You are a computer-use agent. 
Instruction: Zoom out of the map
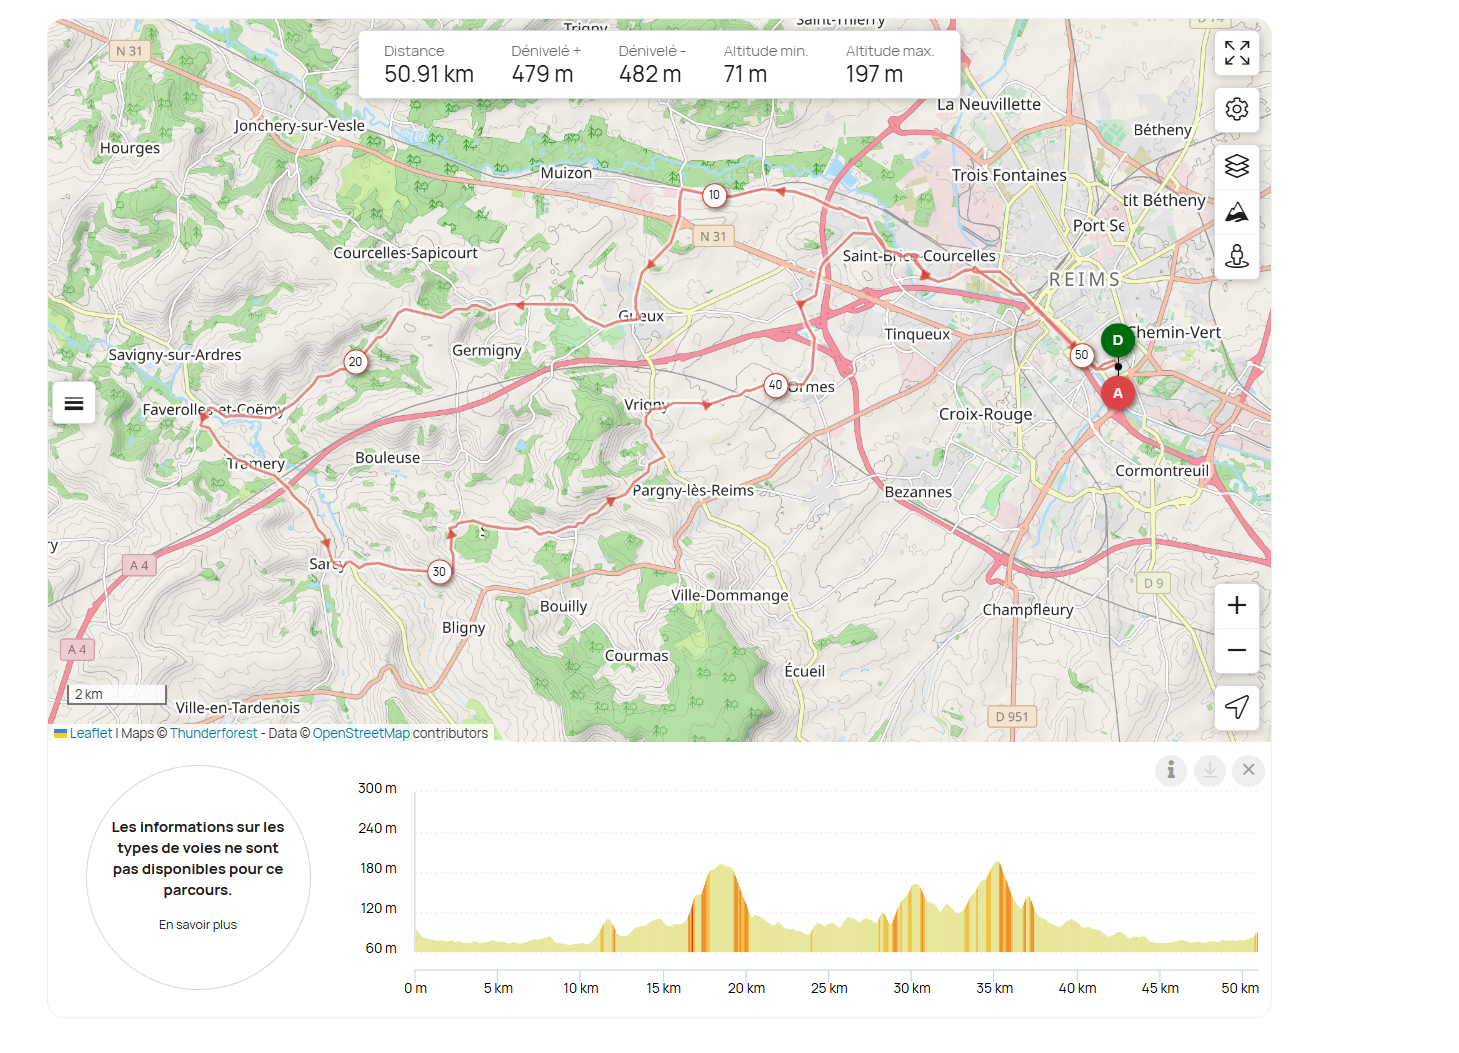[x=1236, y=651]
